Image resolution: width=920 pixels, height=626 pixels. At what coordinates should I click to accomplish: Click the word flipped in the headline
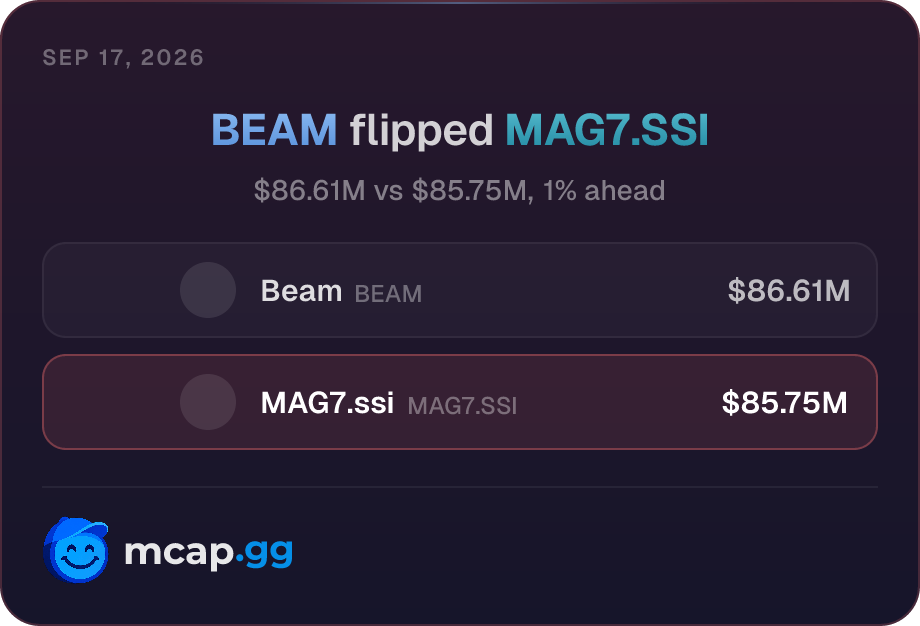coord(421,131)
